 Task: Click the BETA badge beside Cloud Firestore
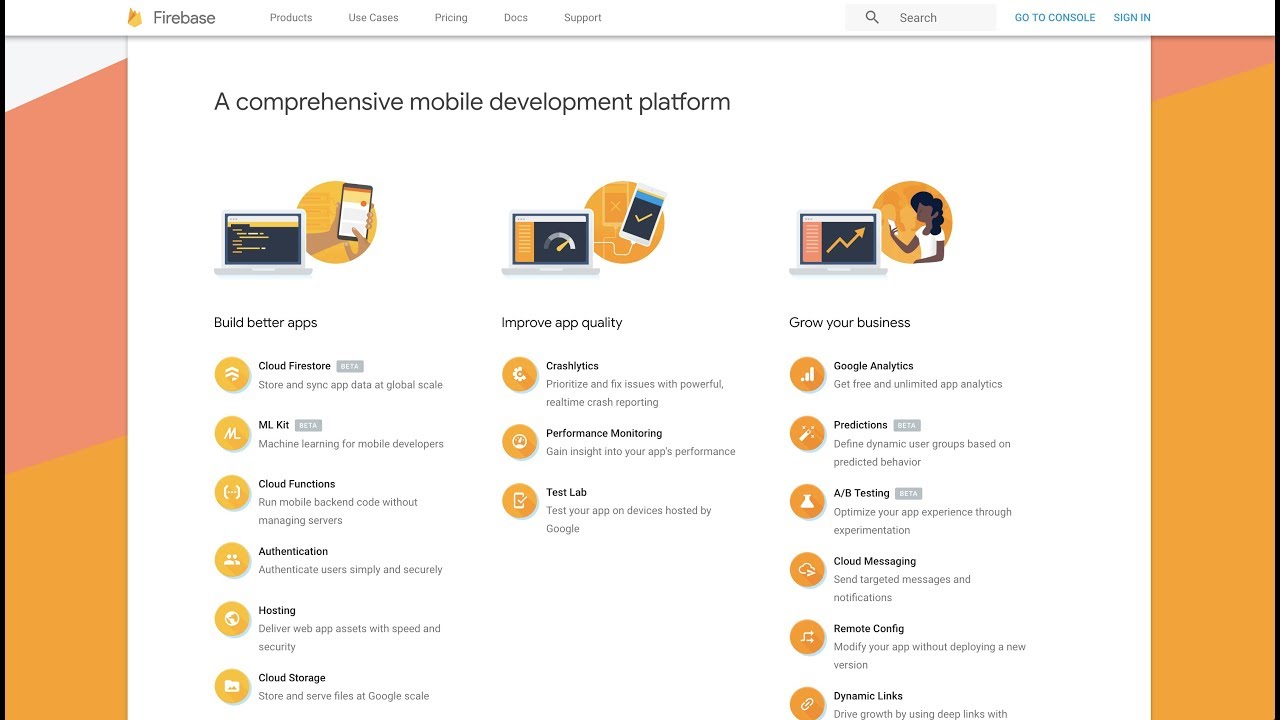pos(350,366)
